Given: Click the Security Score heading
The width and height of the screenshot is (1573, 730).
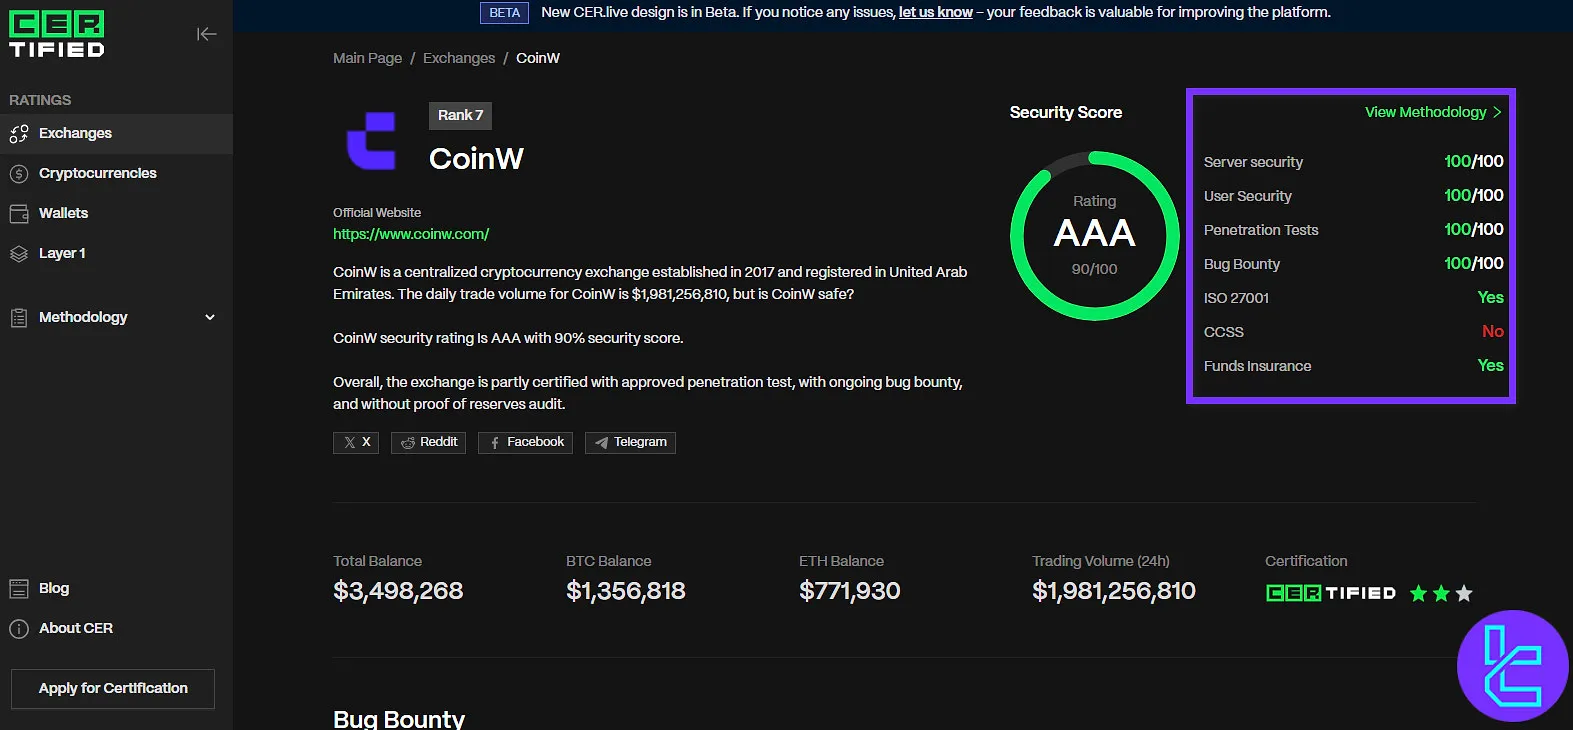Looking at the screenshot, I should tap(1066, 112).
